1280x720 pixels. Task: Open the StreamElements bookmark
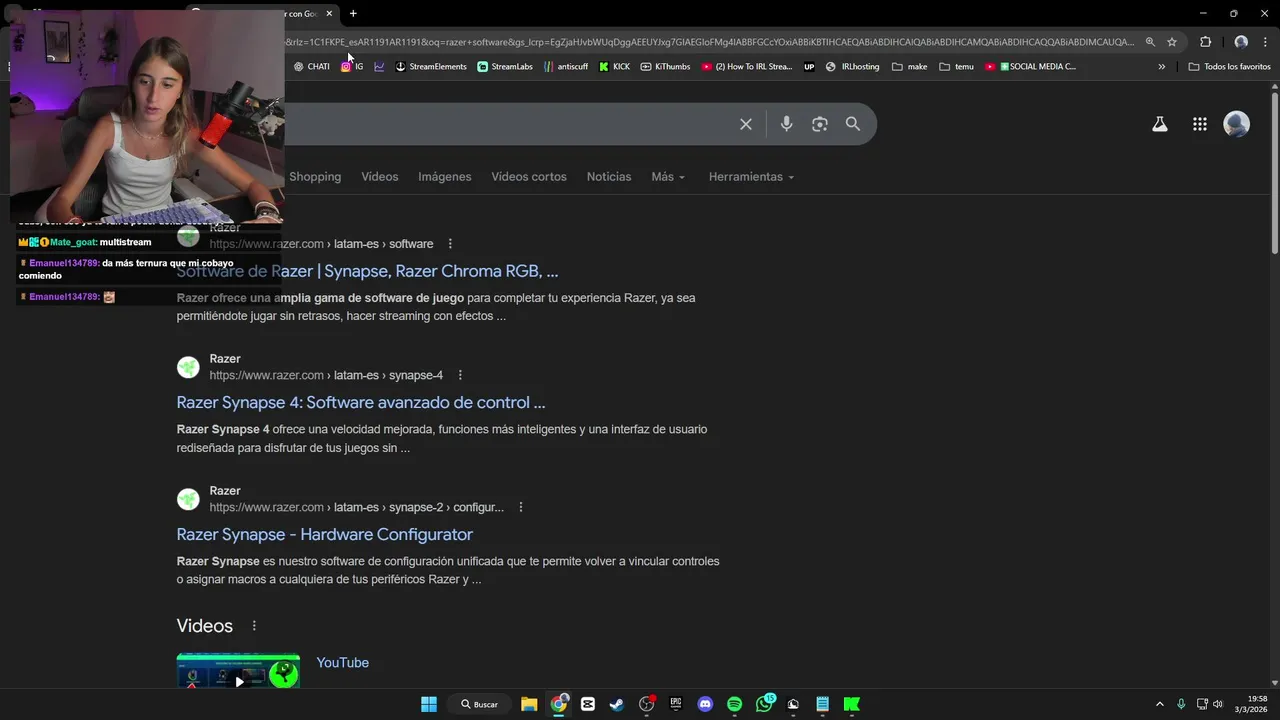[x=431, y=67]
